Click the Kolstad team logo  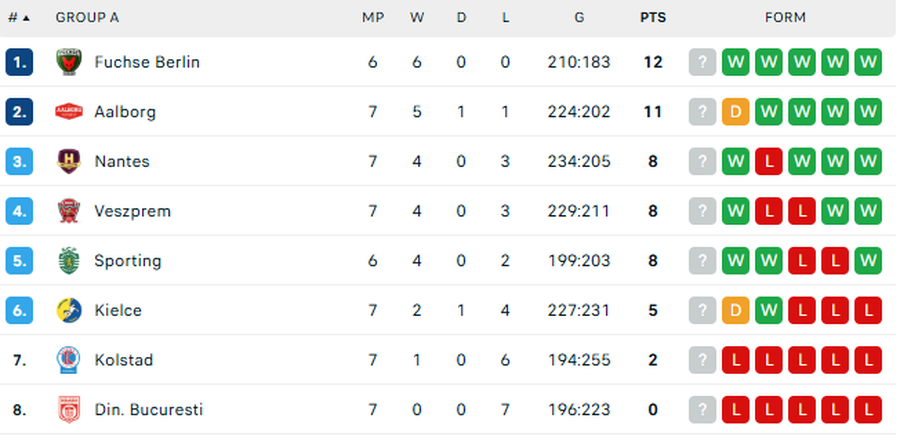(68, 360)
